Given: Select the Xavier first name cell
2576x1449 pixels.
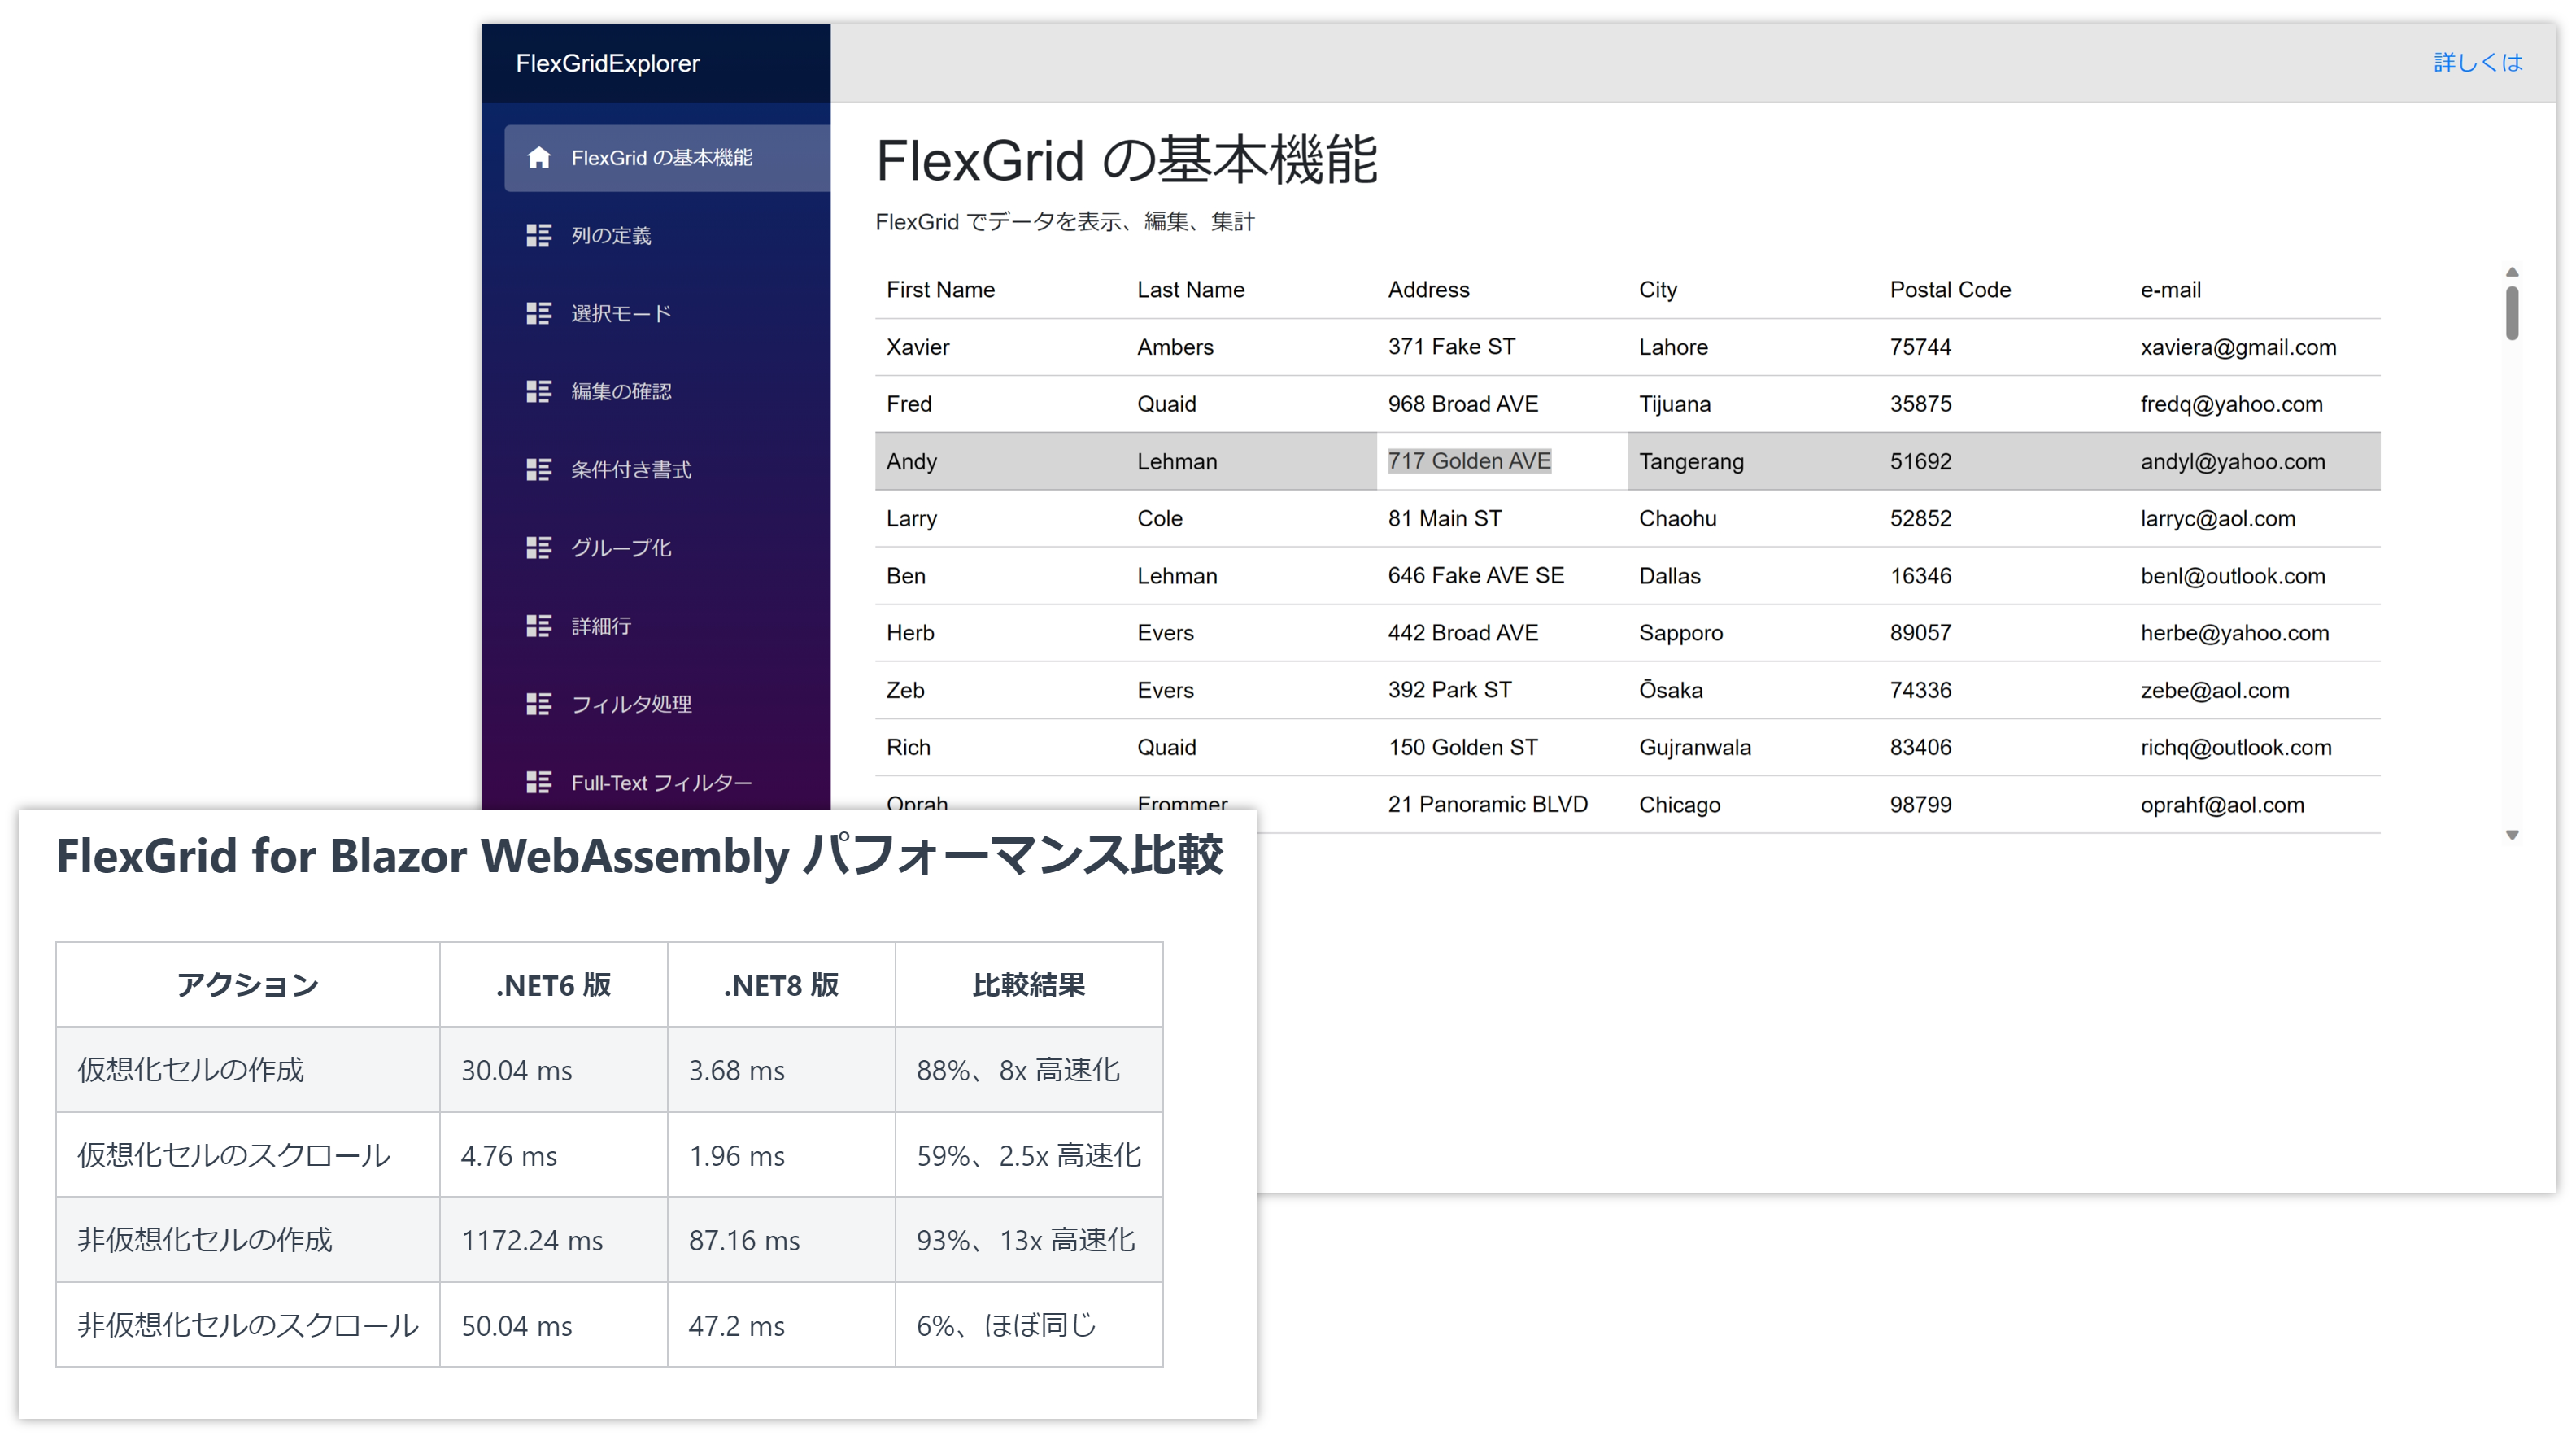Looking at the screenshot, I should (1000, 347).
